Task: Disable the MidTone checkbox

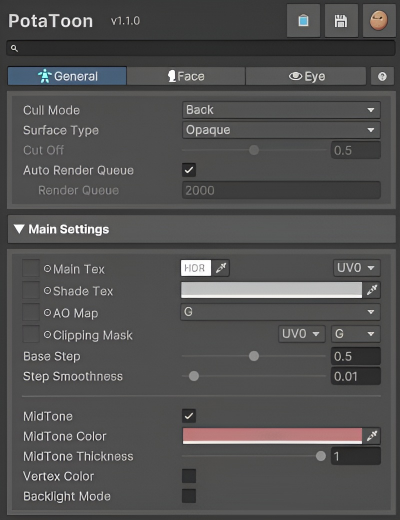Action: pyautogui.click(x=189, y=416)
